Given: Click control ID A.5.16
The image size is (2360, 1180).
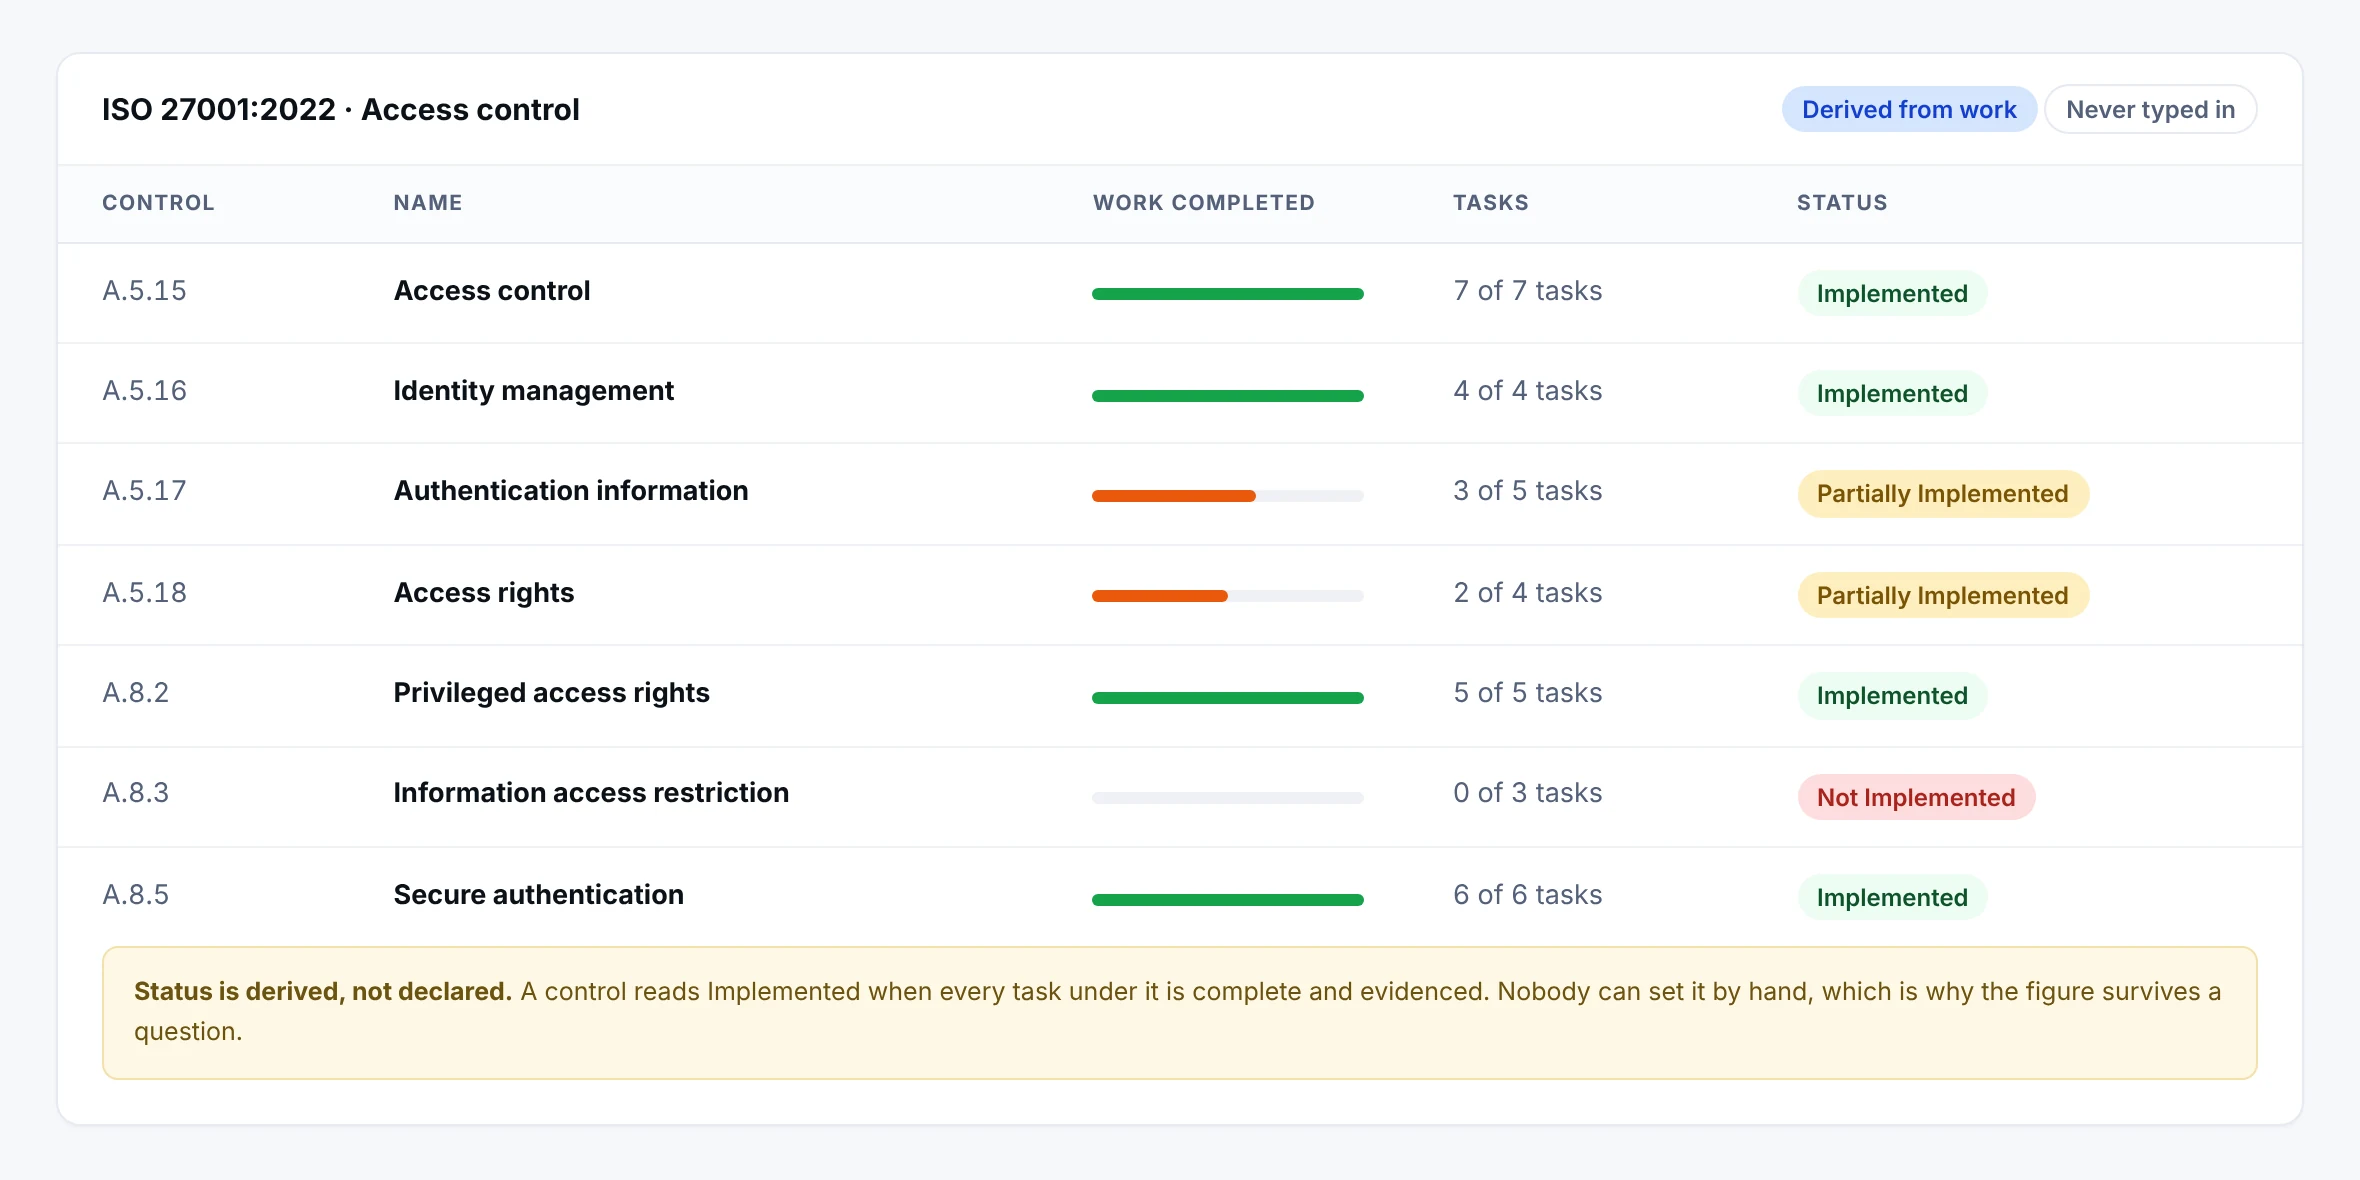Looking at the screenshot, I should click(144, 391).
